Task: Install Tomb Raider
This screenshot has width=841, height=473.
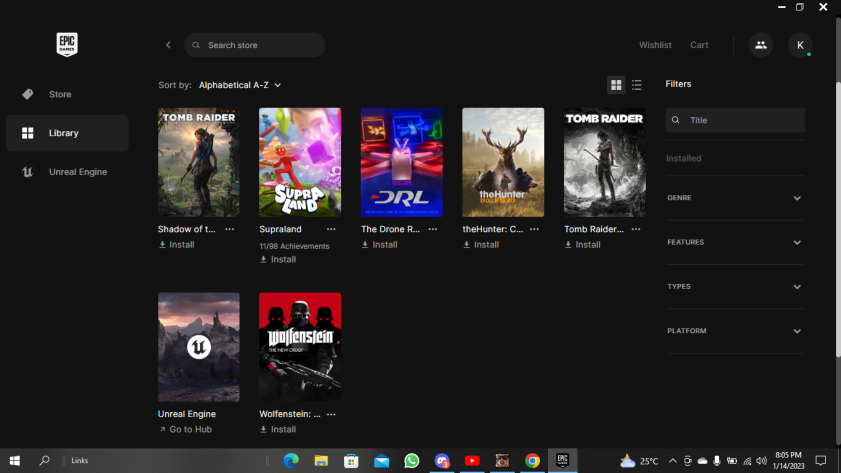Action: (x=582, y=245)
